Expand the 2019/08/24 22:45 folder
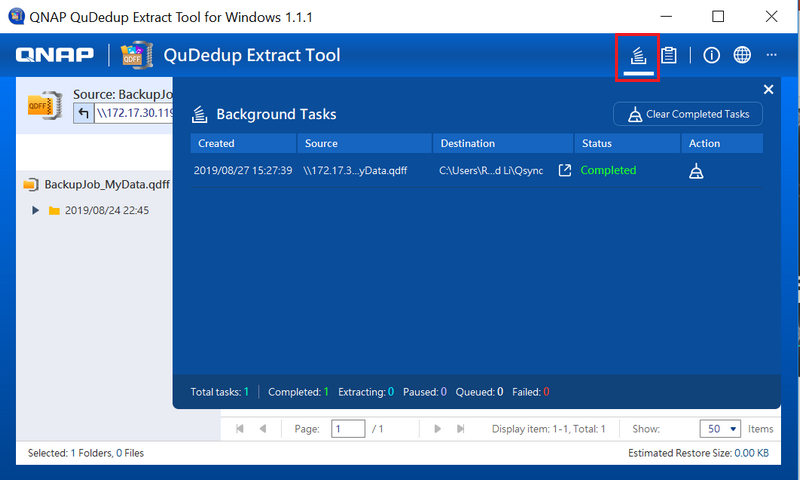The height and width of the screenshot is (480, 800). 35,210
